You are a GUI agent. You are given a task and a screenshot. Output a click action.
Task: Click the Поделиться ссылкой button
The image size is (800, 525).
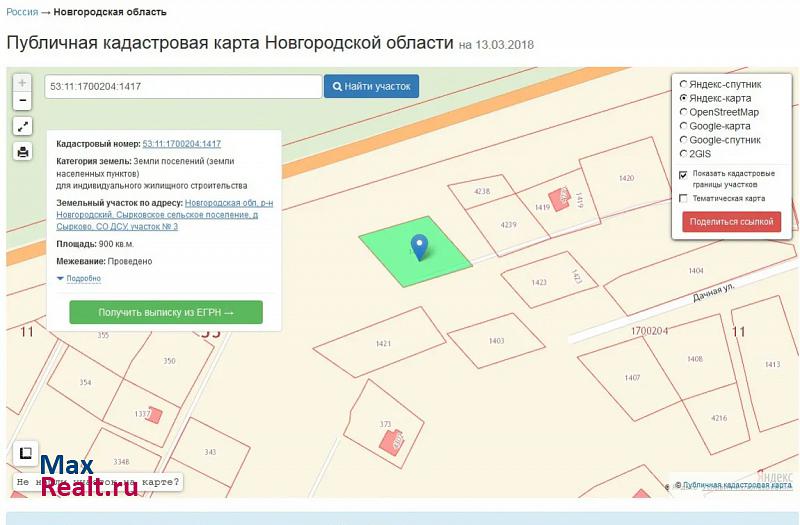[732, 222]
